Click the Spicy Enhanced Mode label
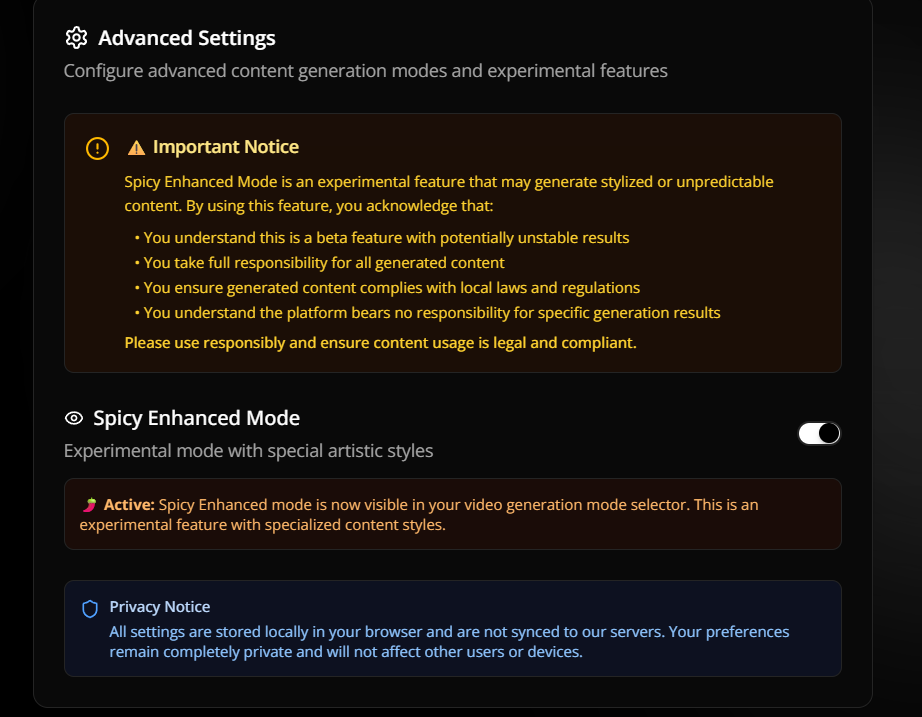The height and width of the screenshot is (717, 922). coord(196,418)
